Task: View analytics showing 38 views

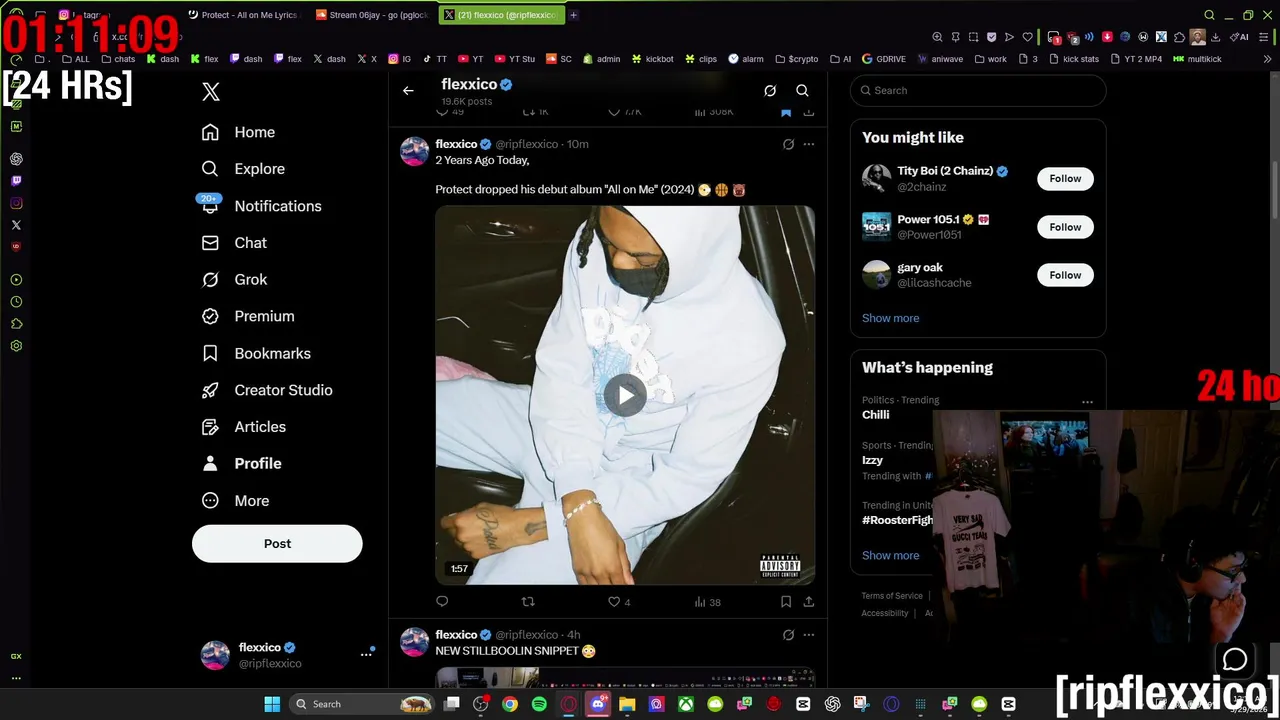Action: tap(707, 602)
